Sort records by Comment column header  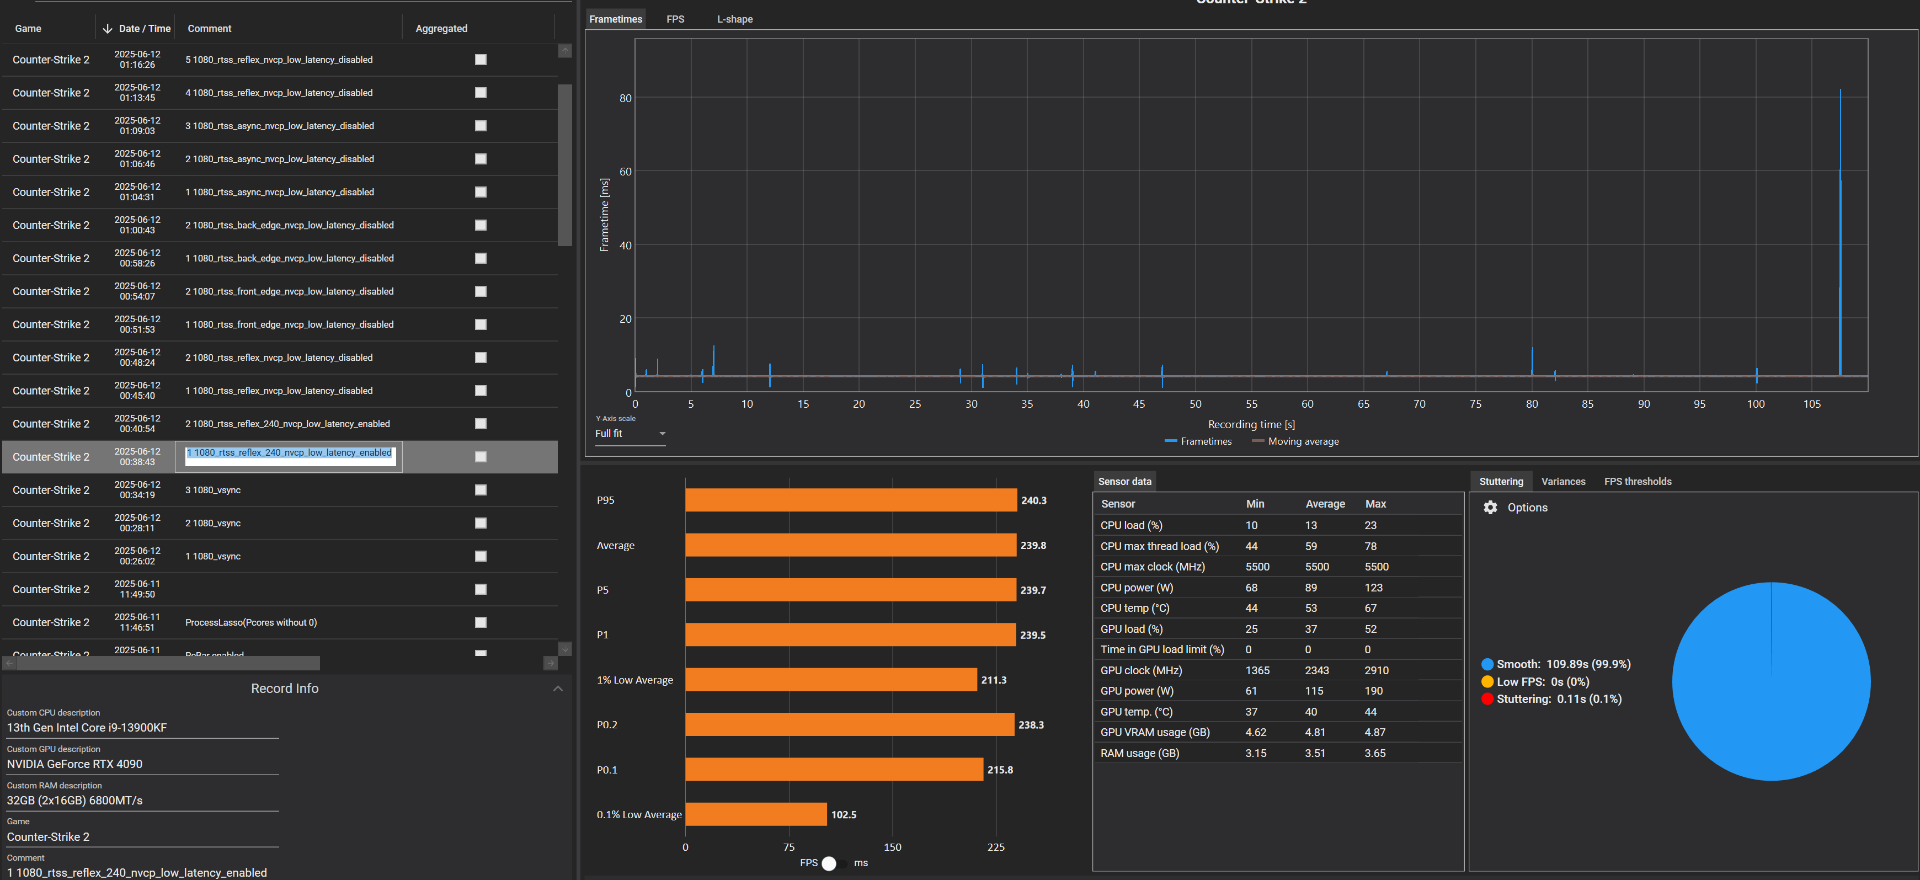pyautogui.click(x=210, y=29)
